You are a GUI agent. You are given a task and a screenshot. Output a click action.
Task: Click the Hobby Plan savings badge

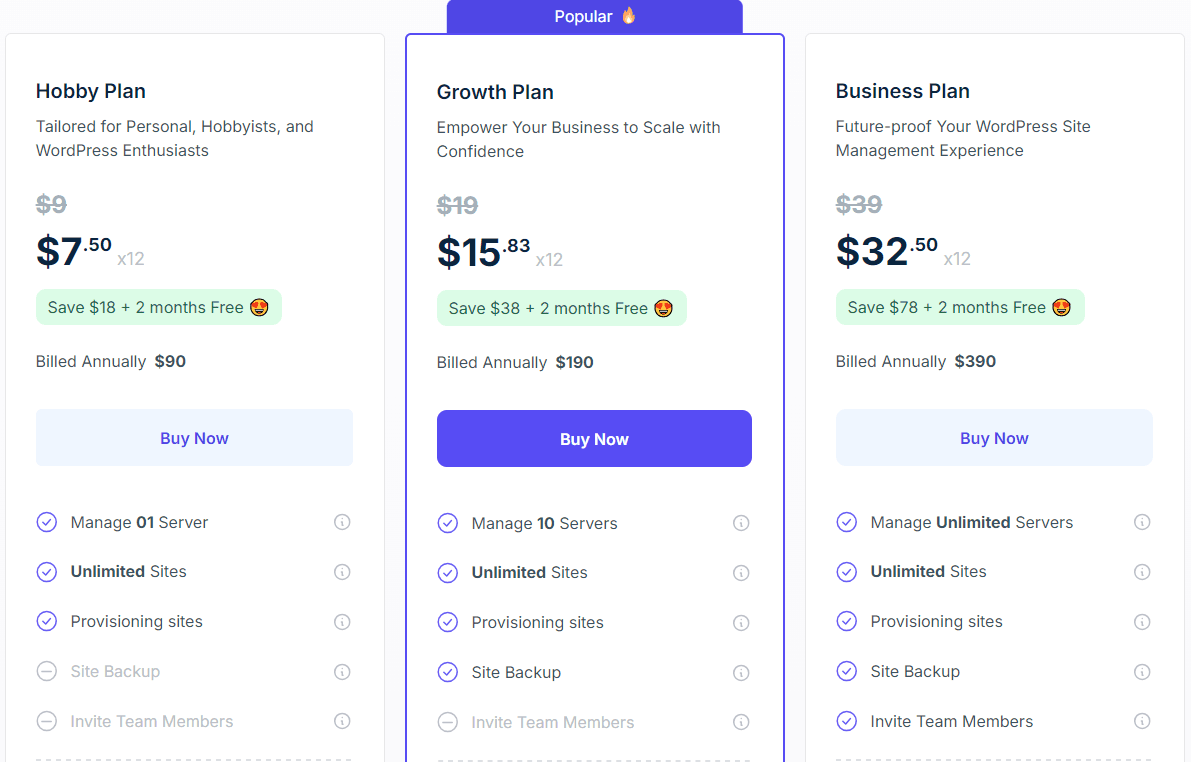(158, 308)
